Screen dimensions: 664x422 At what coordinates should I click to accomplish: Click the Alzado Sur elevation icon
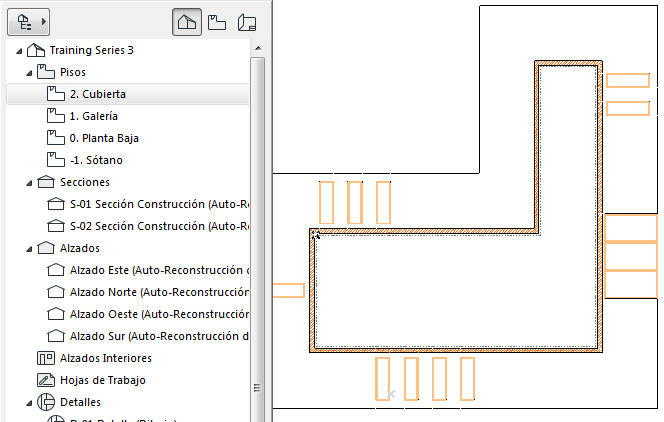pyautogui.click(x=56, y=336)
